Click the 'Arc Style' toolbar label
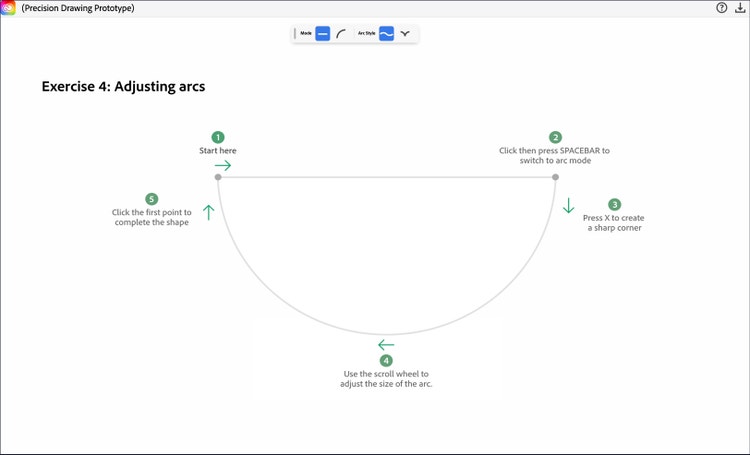 pos(367,33)
